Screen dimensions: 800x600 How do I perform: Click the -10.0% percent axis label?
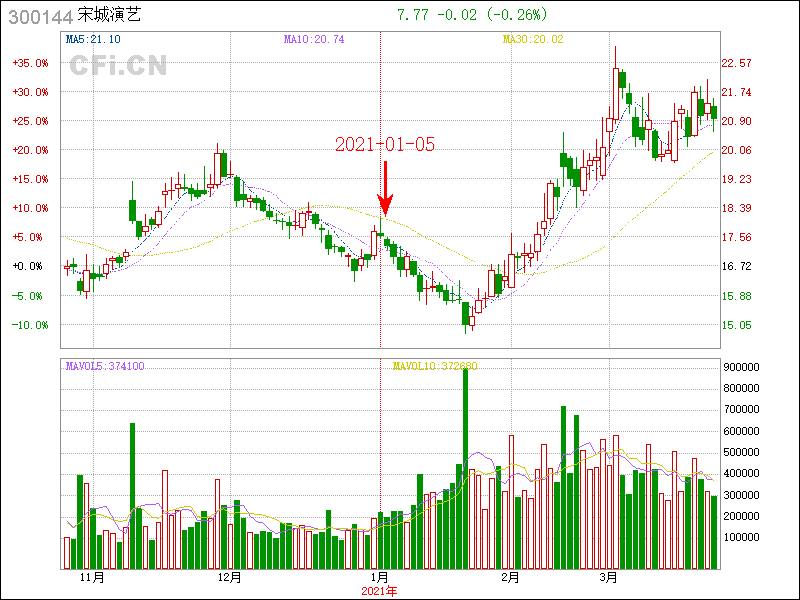pyautogui.click(x=30, y=325)
